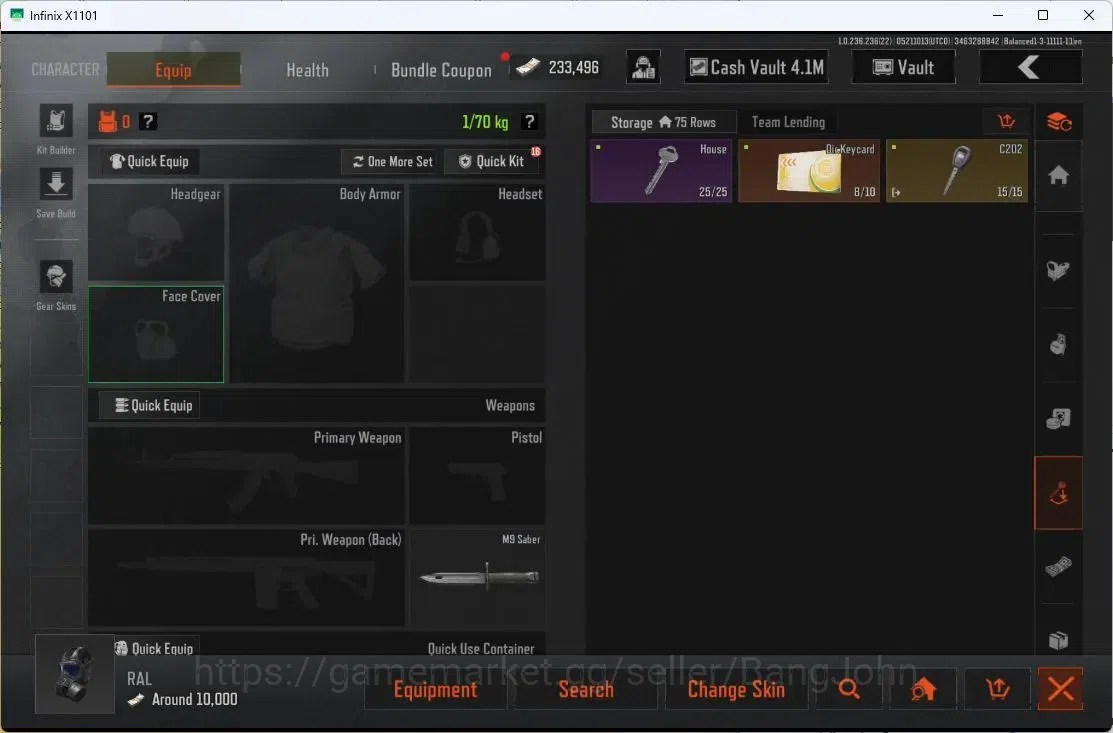This screenshot has width=1113, height=733.
Task: Select the Pistol slot
Action: pyautogui.click(x=478, y=475)
